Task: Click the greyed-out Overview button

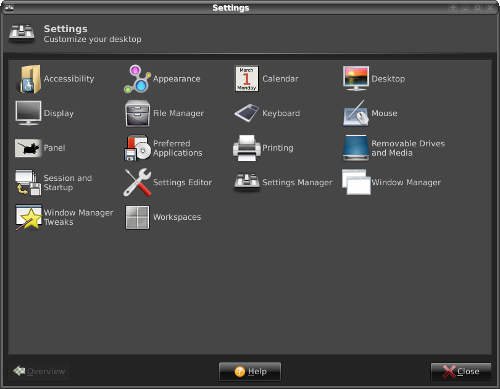Action: pos(39,371)
